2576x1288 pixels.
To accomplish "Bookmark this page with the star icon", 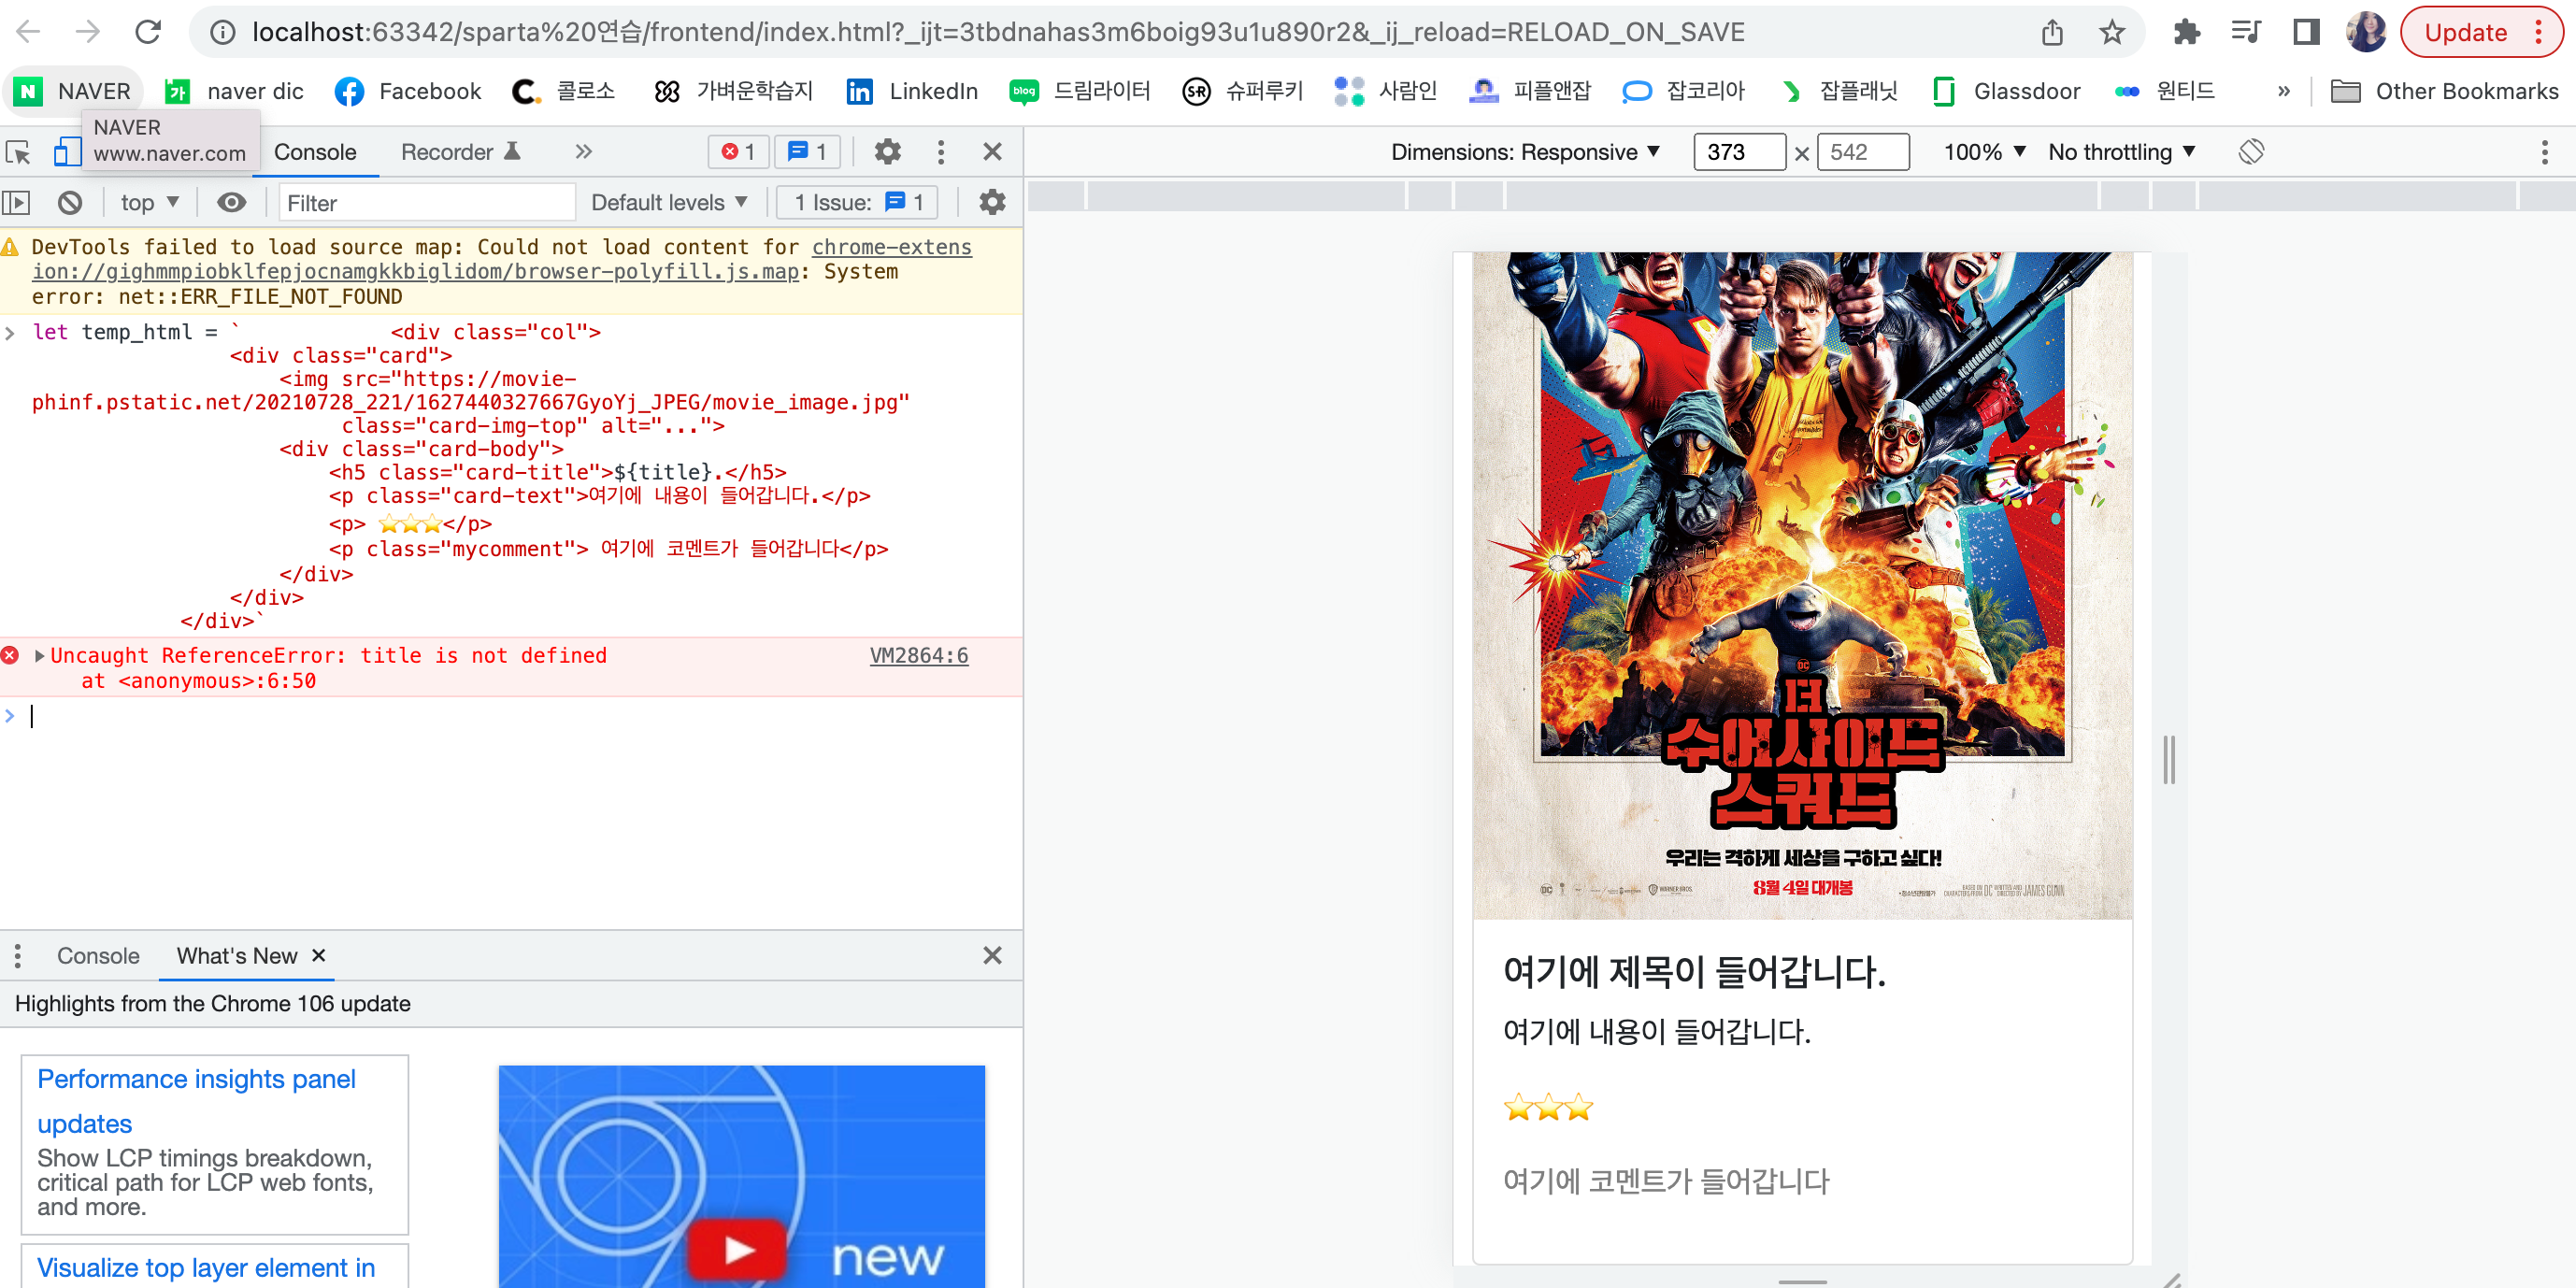I will (2112, 33).
